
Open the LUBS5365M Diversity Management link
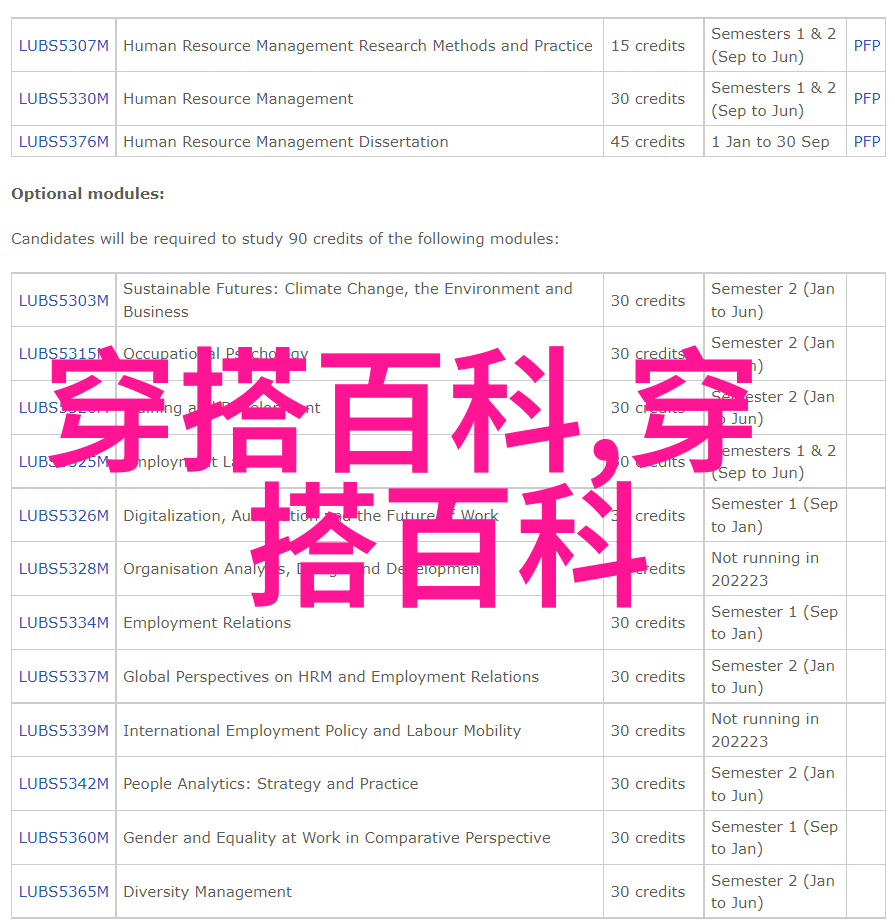[63, 892]
